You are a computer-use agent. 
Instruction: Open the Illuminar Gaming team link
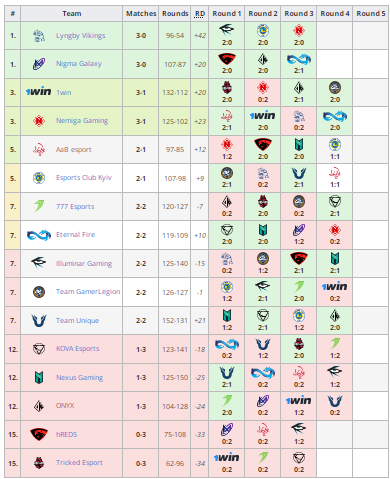point(84,264)
